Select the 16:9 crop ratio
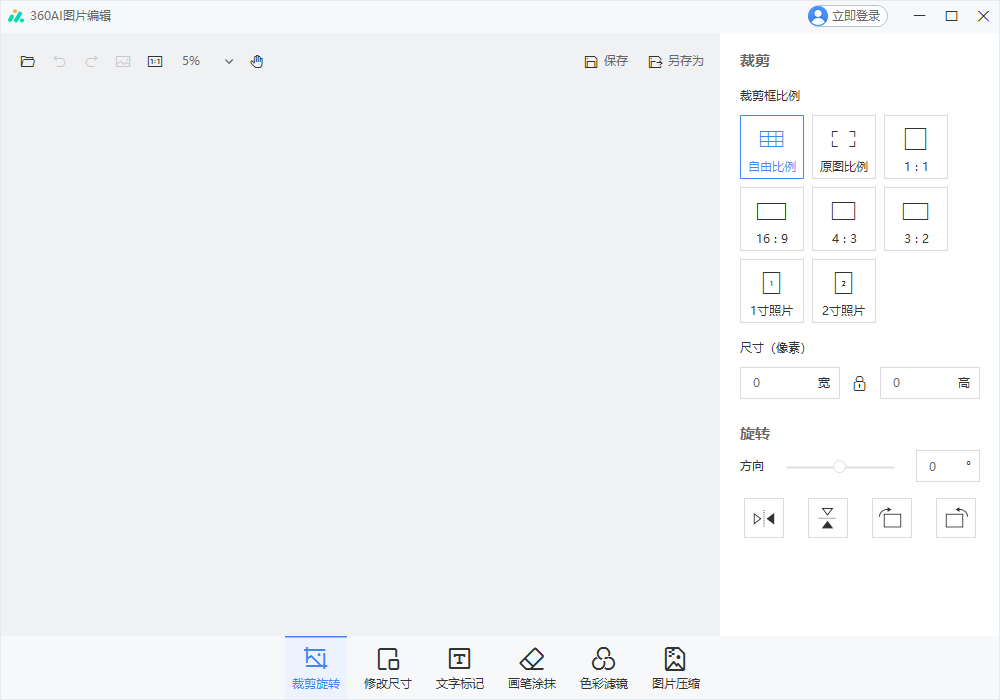1000x700 pixels. tap(771, 218)
